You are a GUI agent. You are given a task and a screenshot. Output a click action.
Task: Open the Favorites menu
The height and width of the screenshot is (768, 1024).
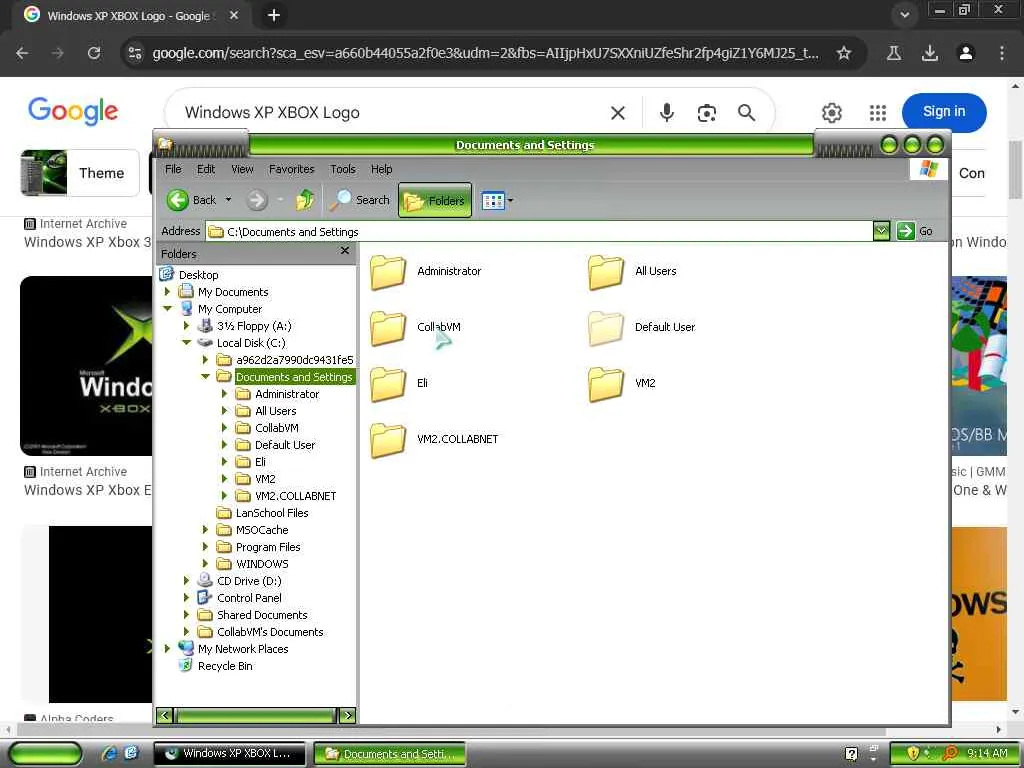tap(291, 169)
